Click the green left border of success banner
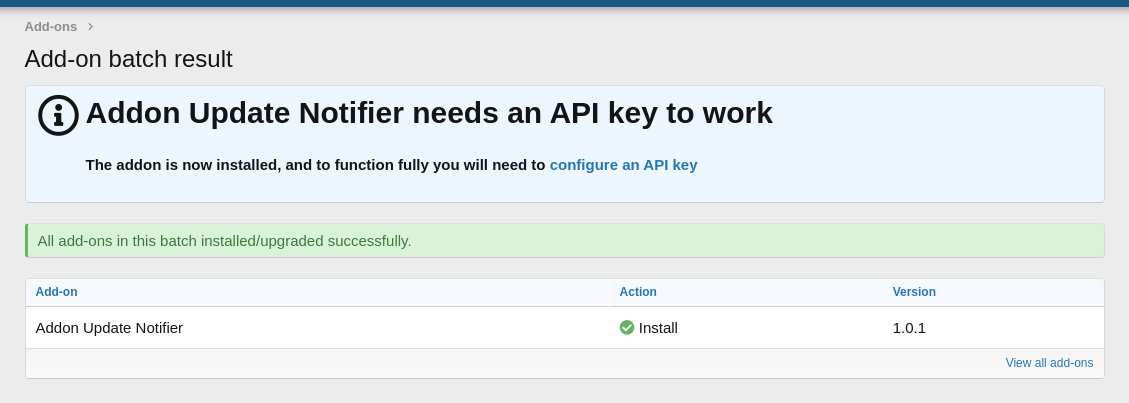The image size is (1129, 403). click(x=27, y=241)
